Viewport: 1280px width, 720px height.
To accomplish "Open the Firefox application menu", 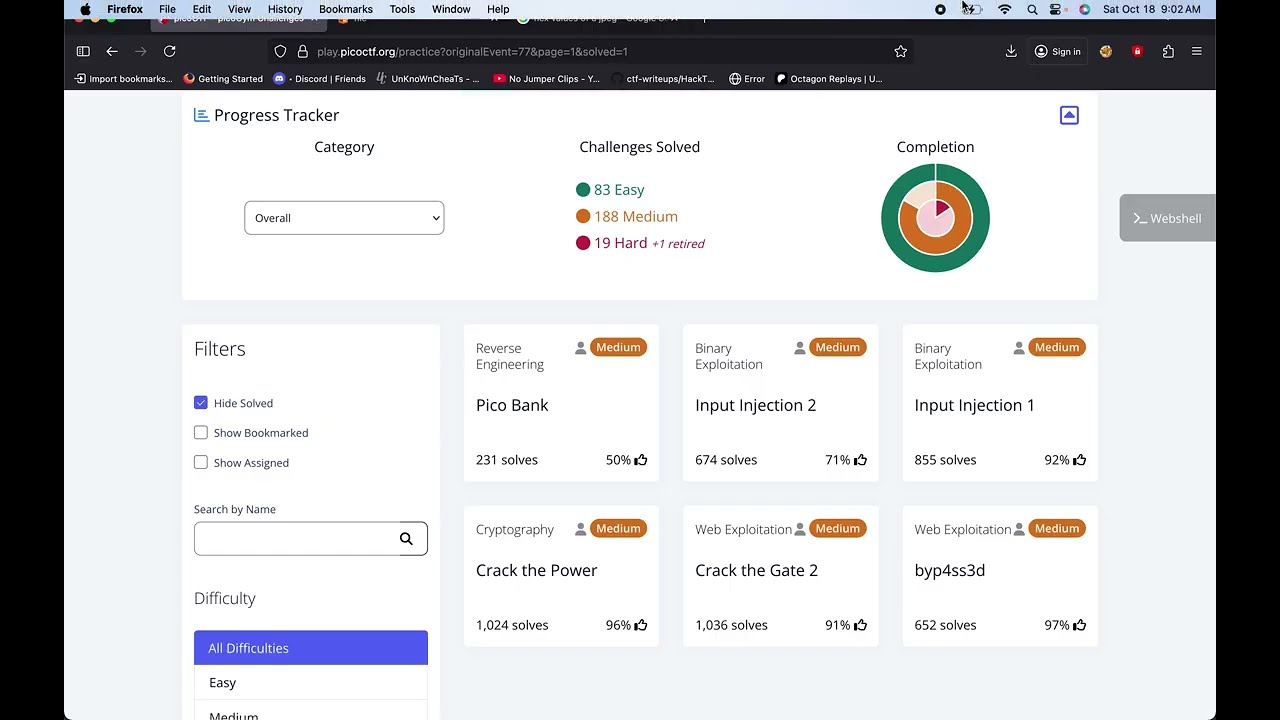I will (x=125, y=9).
